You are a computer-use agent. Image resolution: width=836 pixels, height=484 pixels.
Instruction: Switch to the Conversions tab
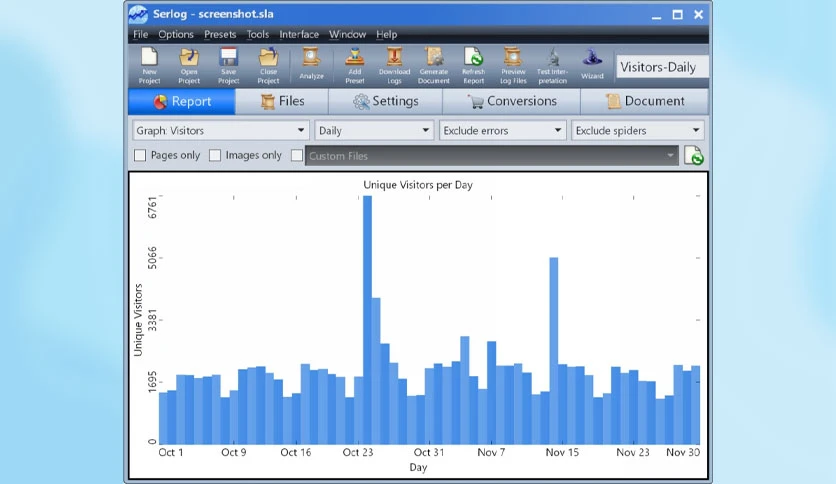(x=511, y=101)
